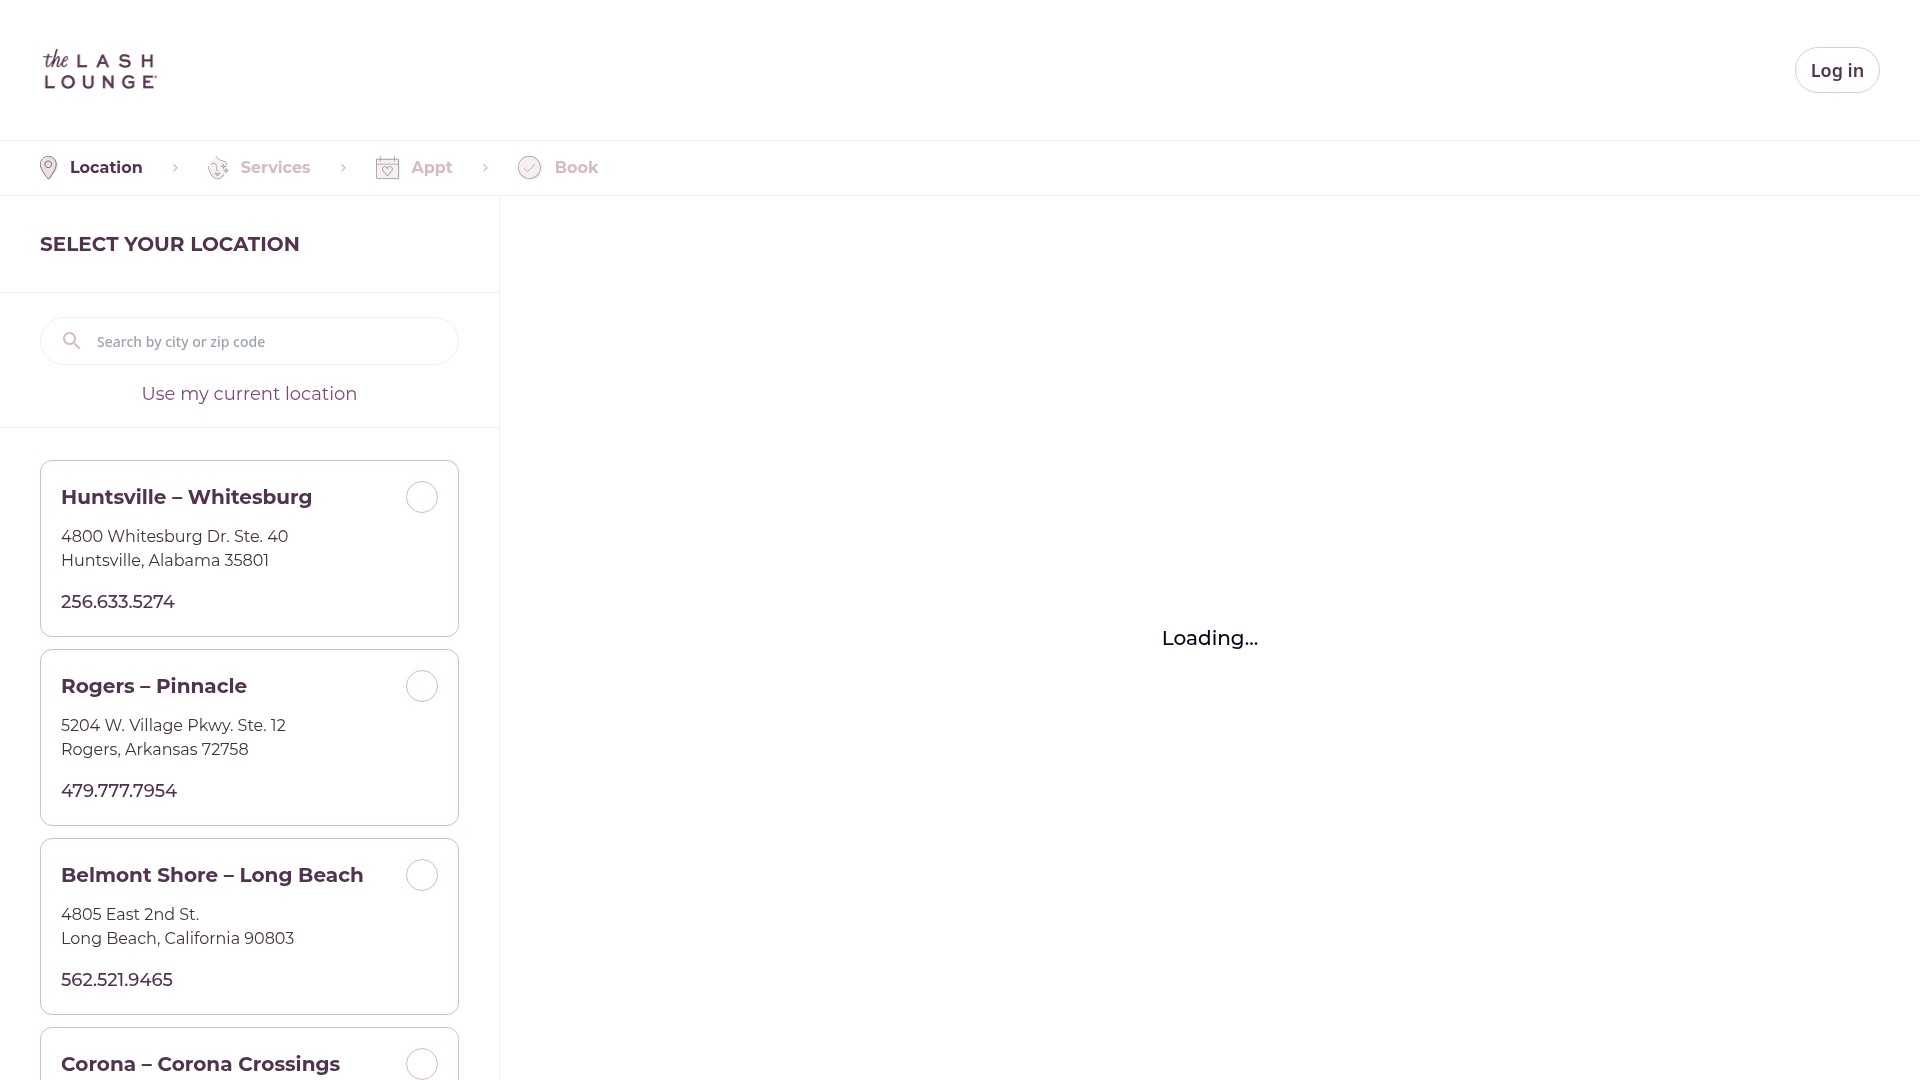The height and width of the screenshot is (1080, 1920).
Task: Click The Lash Lounge logo
Action: point(100,70)
